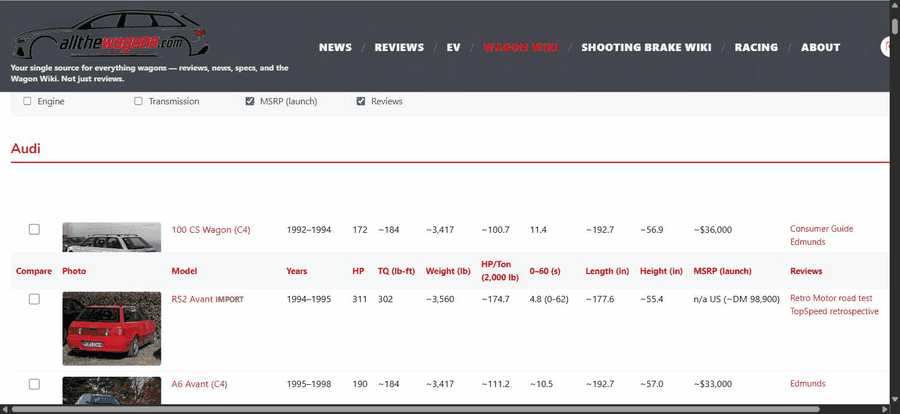
Task: Uncheck the Reviews column checkbox
Action: click(x=360, y=101)
